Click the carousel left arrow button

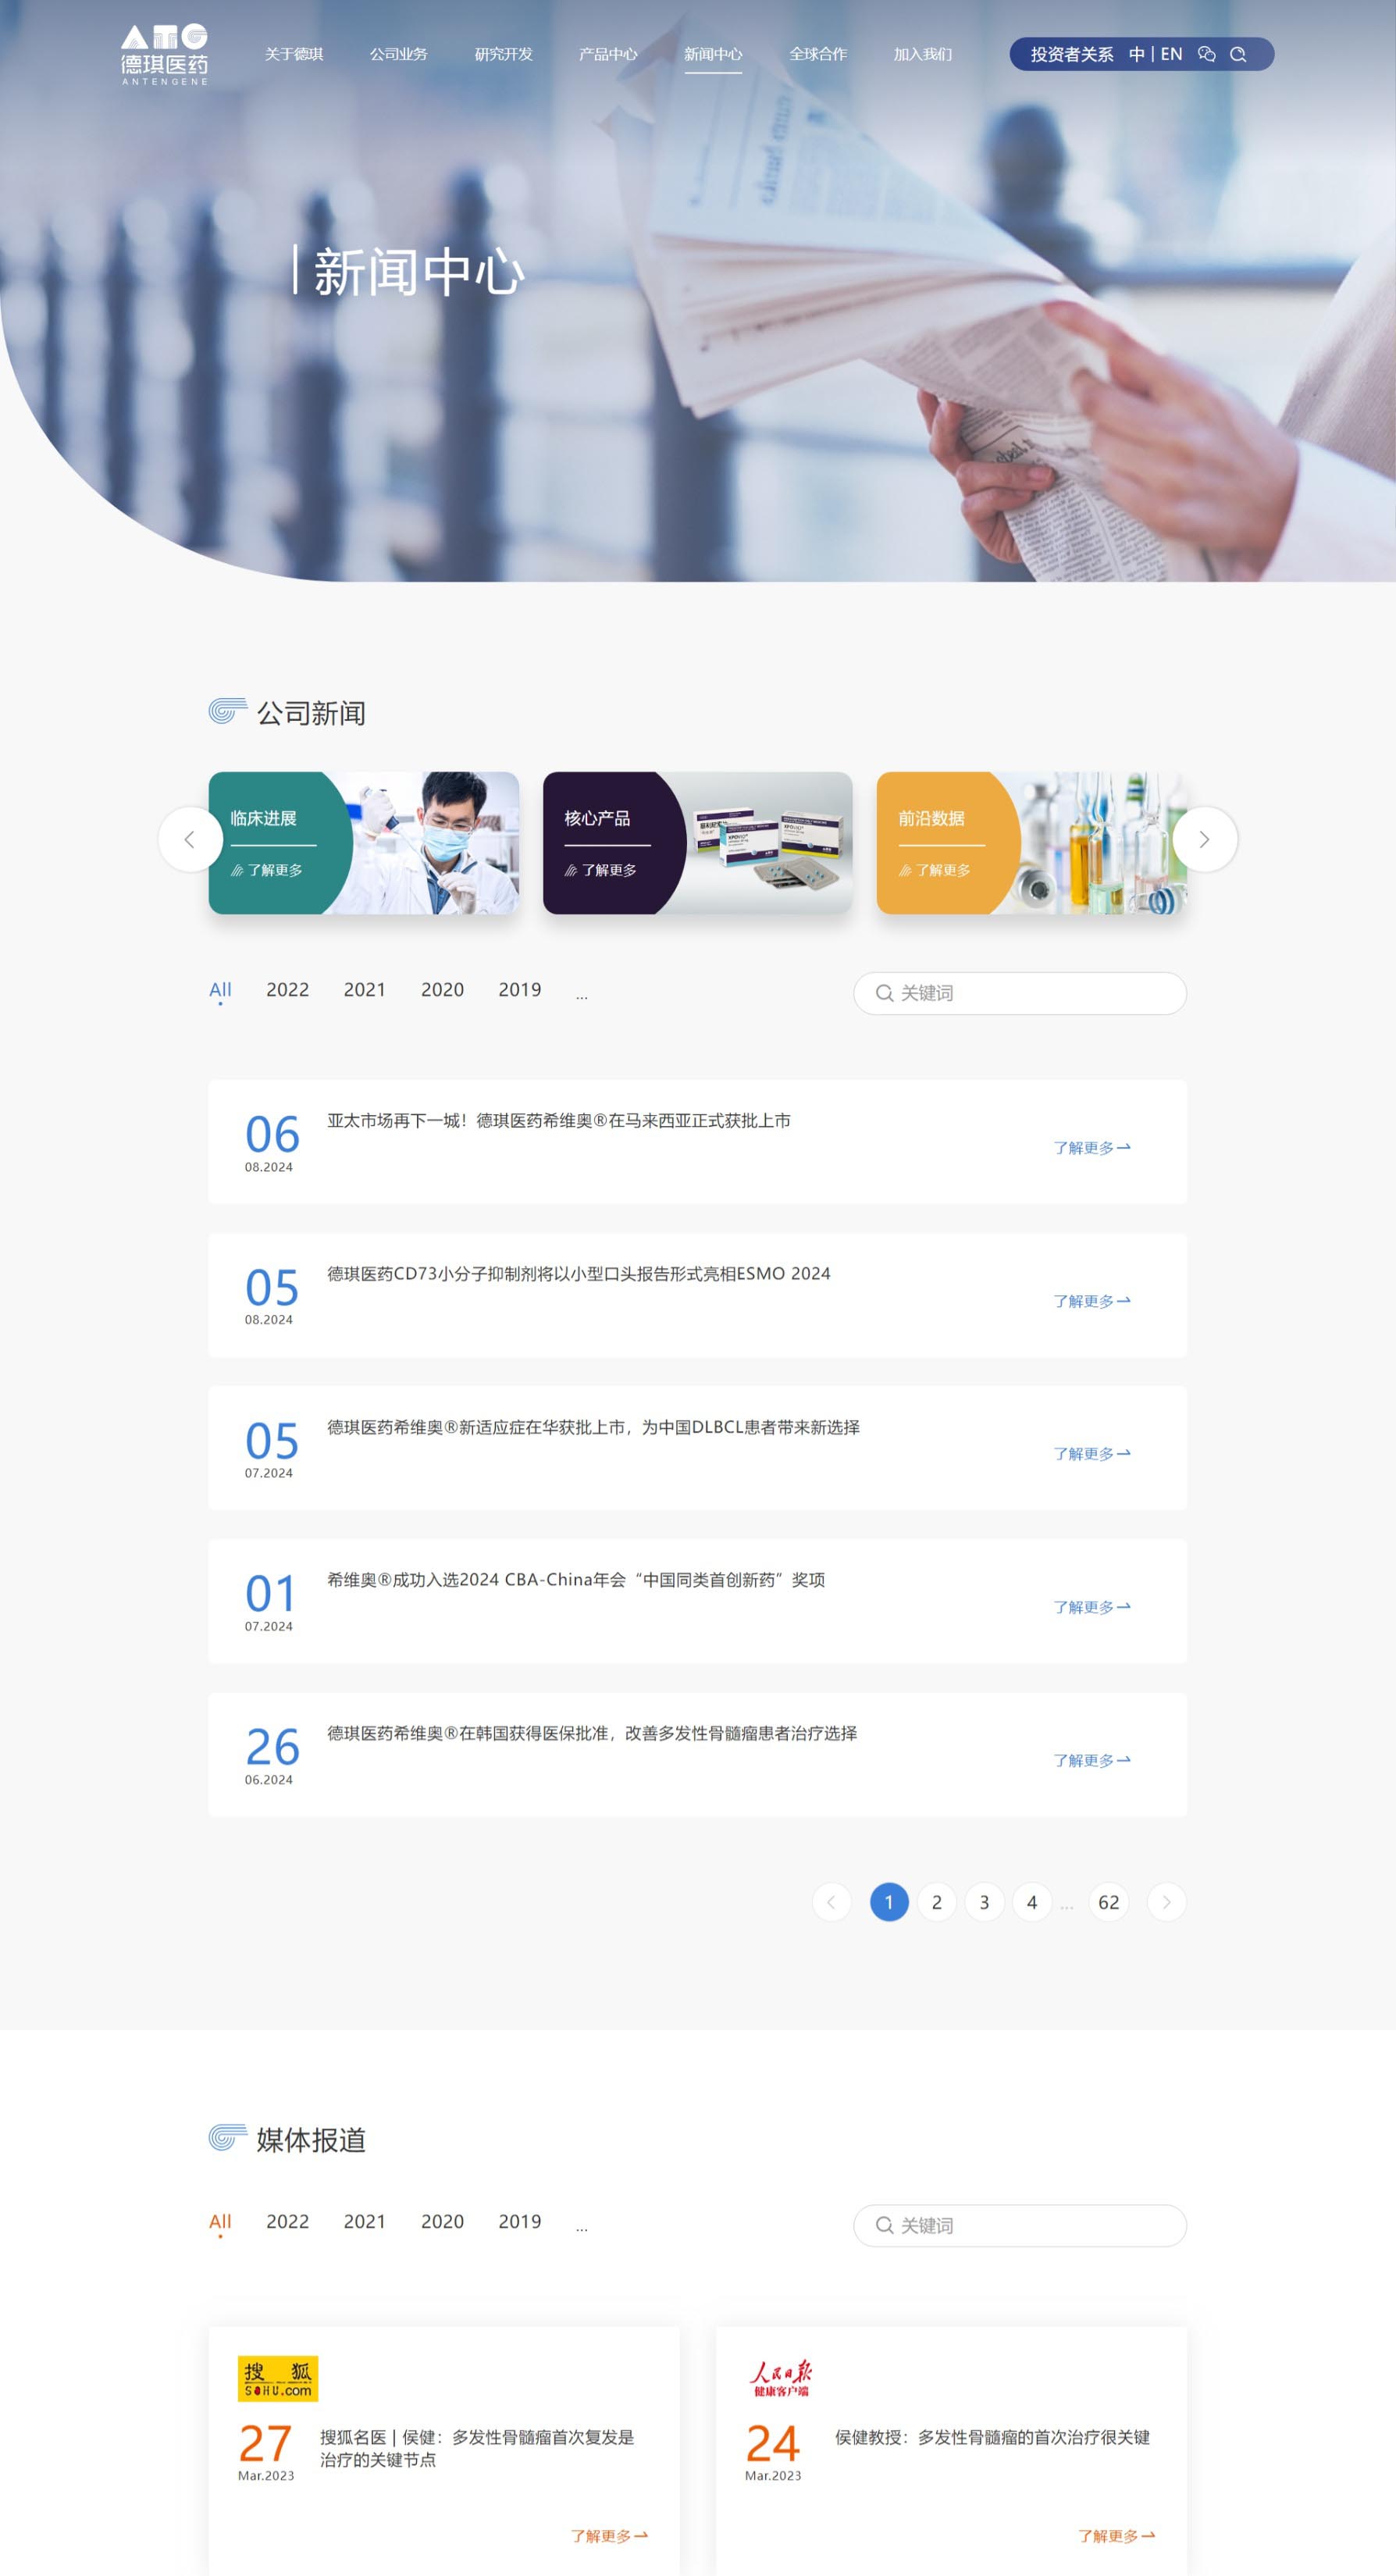190,839
